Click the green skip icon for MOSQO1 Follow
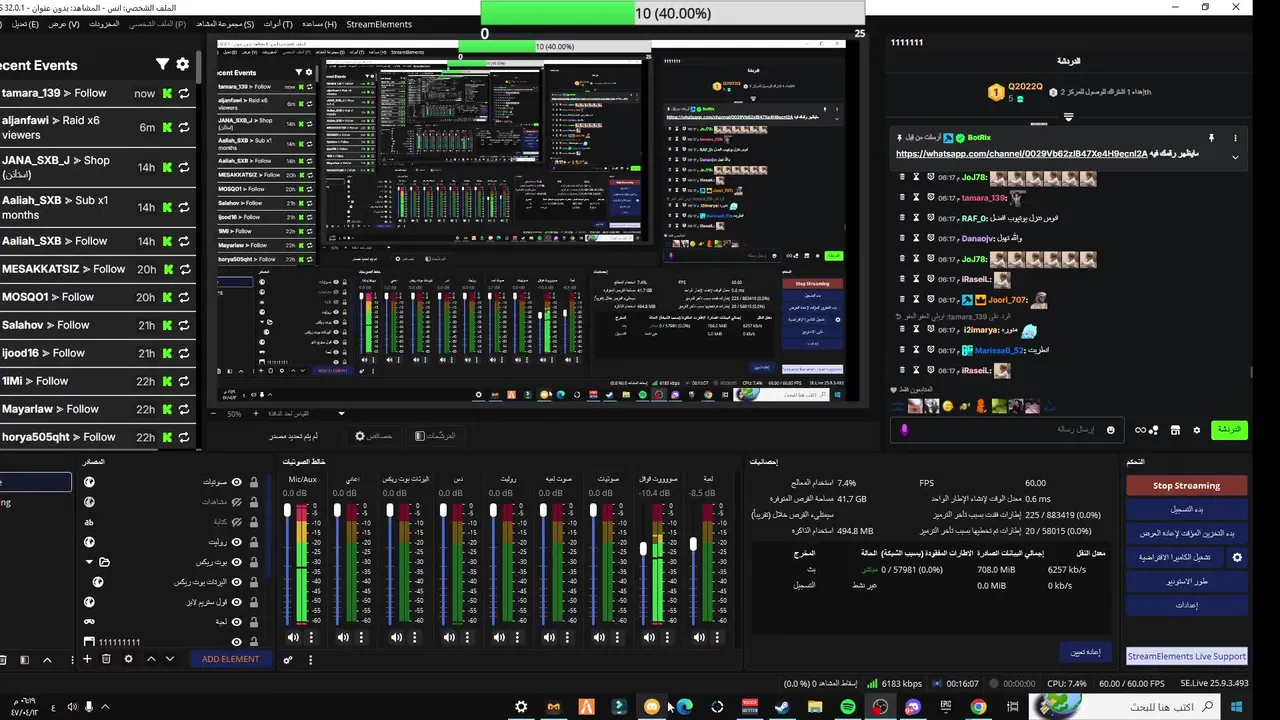This screenshot has width=1280, height=720. (x=167, y=297)
